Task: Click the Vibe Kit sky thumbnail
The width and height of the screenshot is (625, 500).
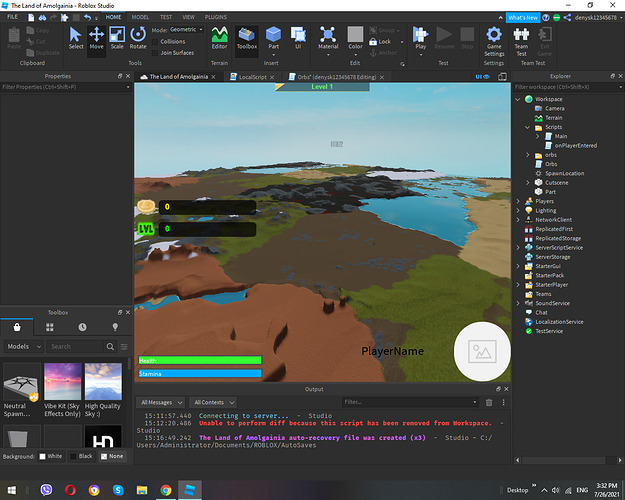Action: coord(62,381)
